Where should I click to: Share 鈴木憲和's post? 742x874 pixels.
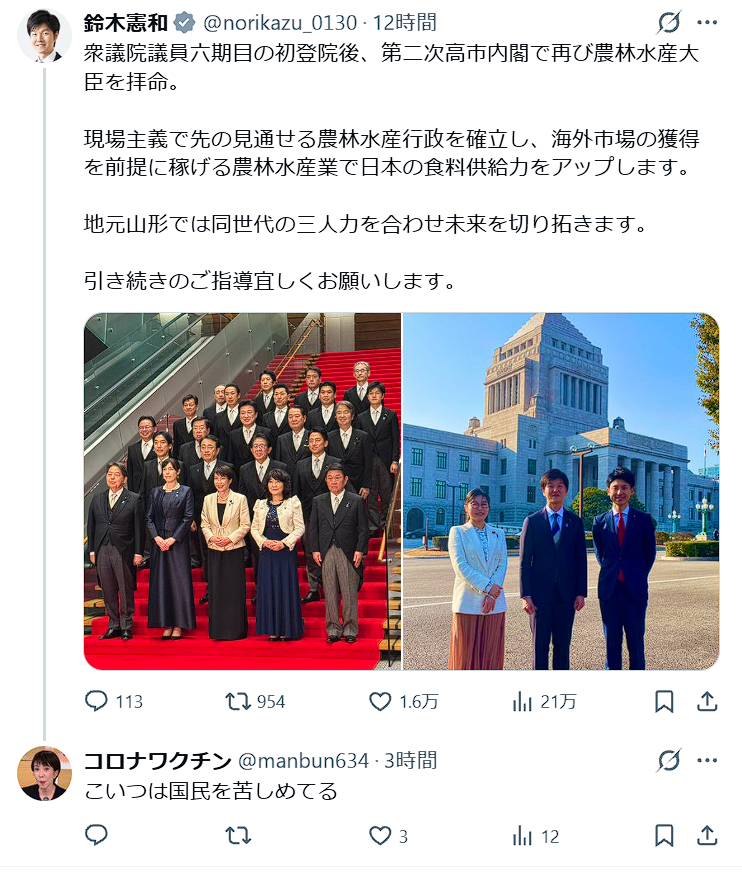tap(707, 701)
